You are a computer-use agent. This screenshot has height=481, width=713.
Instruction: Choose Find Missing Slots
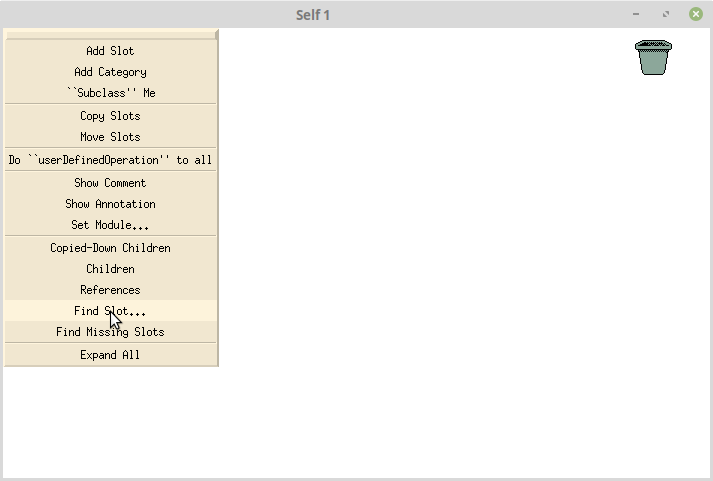tap(110, 331)
